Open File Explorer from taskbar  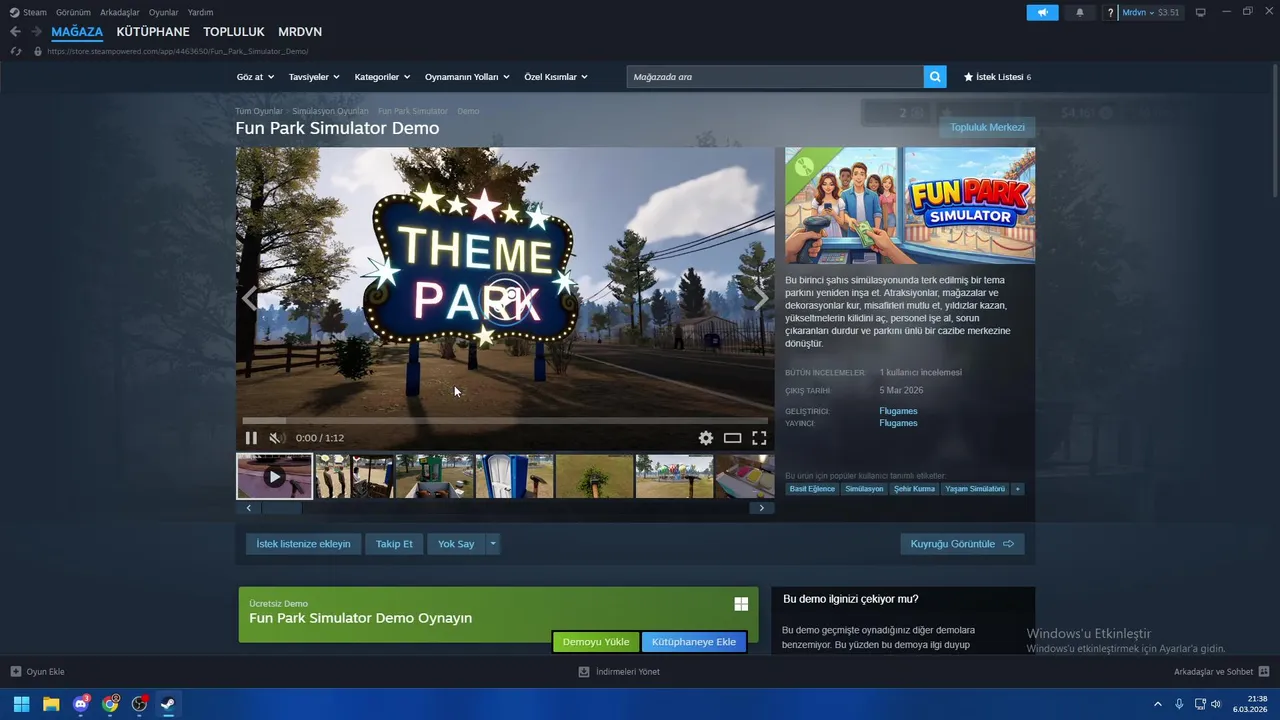pyautogui.click(x=51, y=704)
